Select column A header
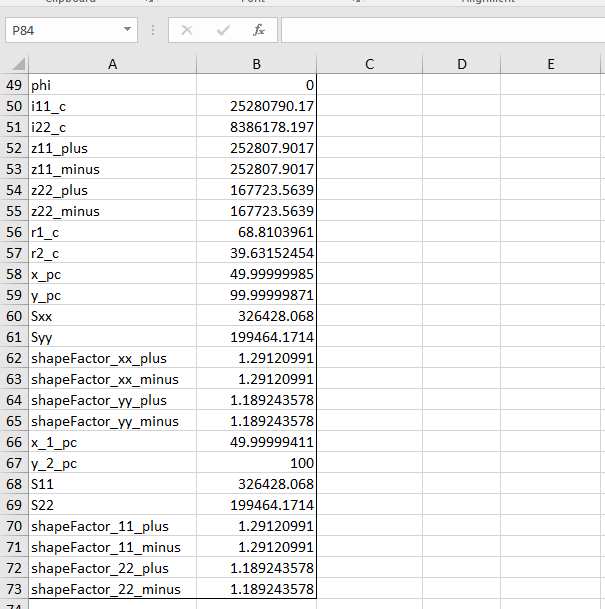This screenshot has width=605, height=609. [x=112, y=64]
